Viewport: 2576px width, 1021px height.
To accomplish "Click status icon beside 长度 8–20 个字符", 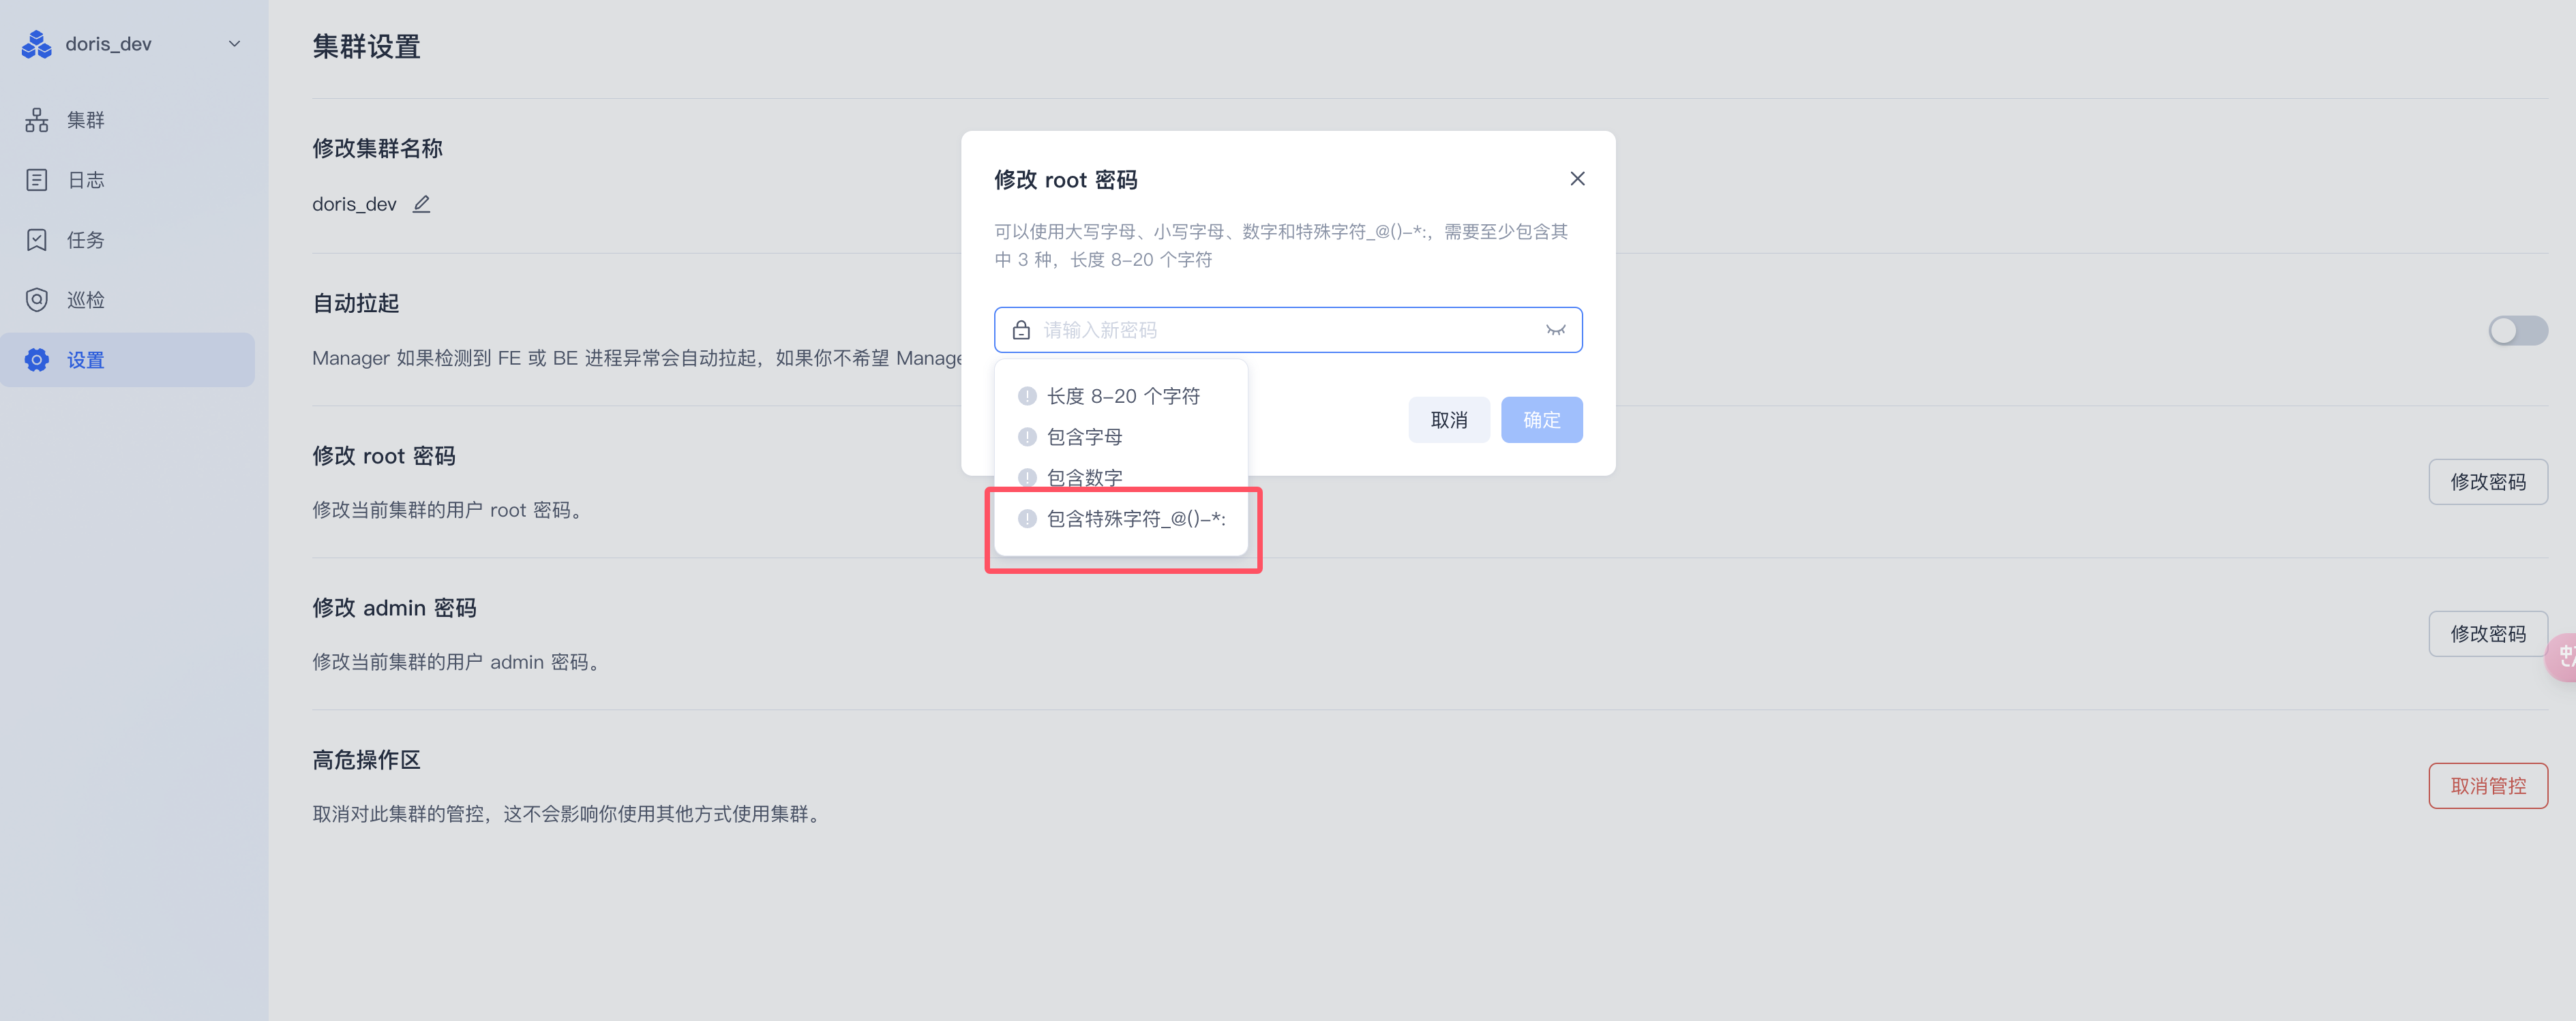I will (1027, 396).
